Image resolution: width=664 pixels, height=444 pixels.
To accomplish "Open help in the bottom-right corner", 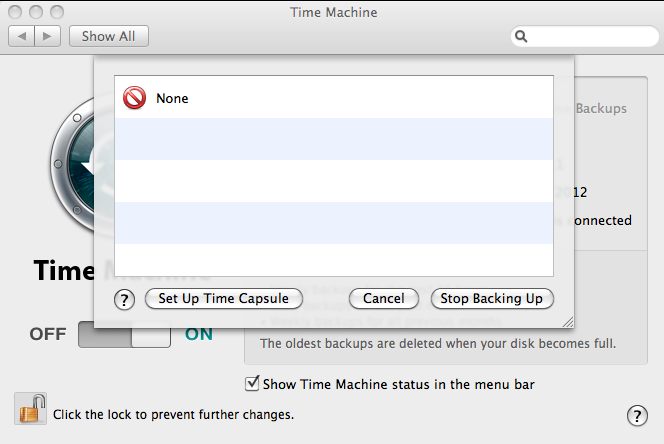I will [636, 416].
